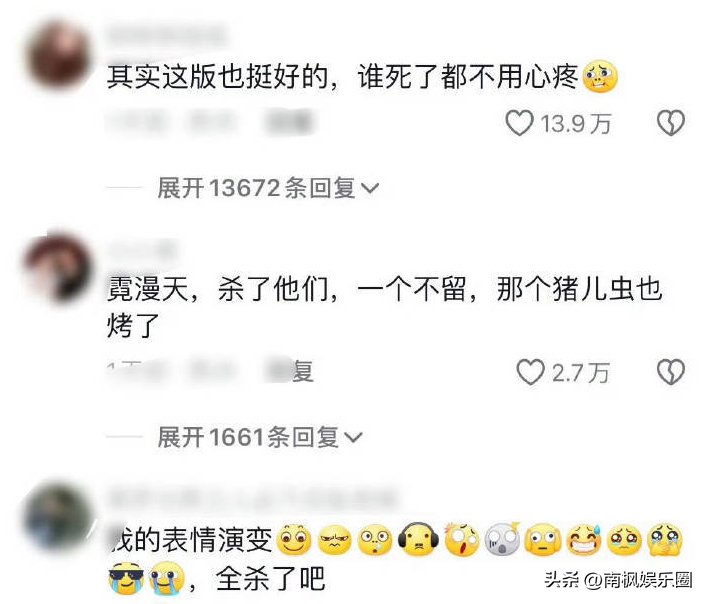Select the comment text 其实这版也挺好的

tap(218, 77)
